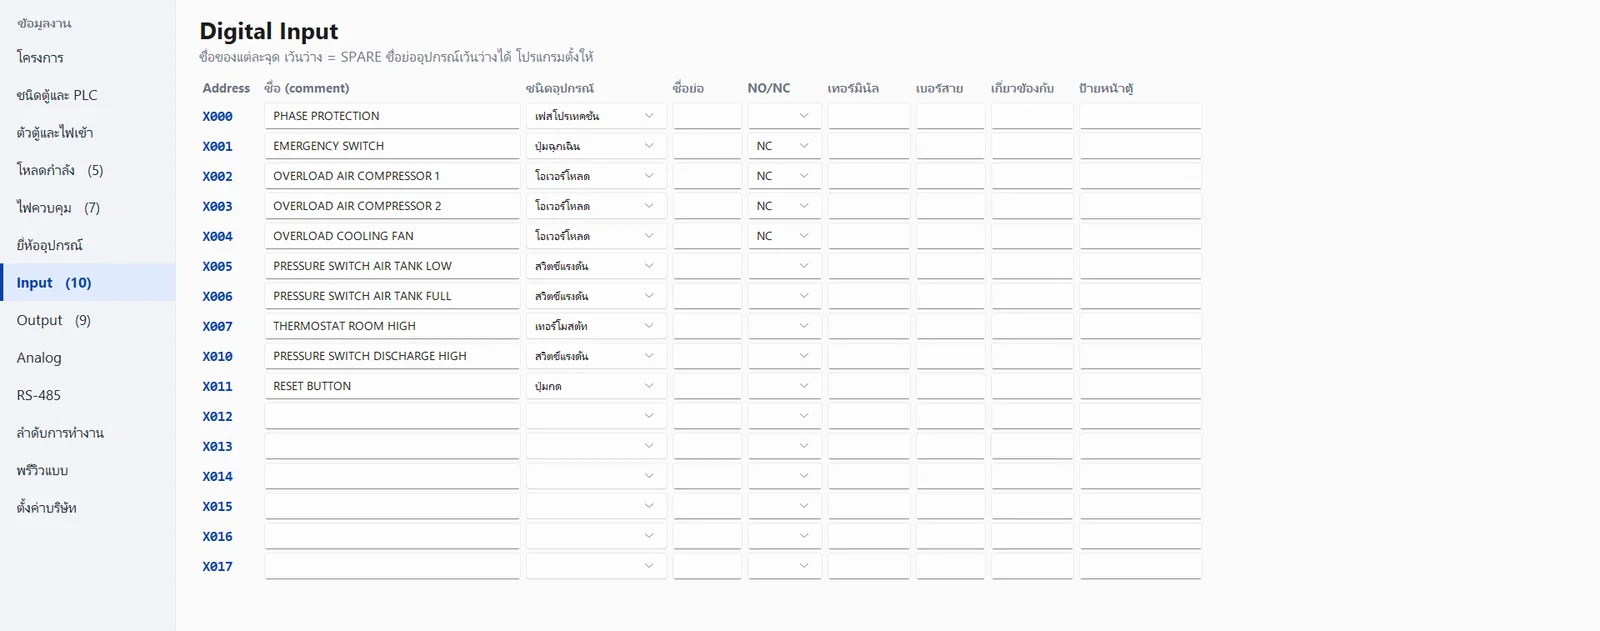Select Input (10) in the sidebar
The height and width of the screenshot is (631, 1600).
pos(88,283)
